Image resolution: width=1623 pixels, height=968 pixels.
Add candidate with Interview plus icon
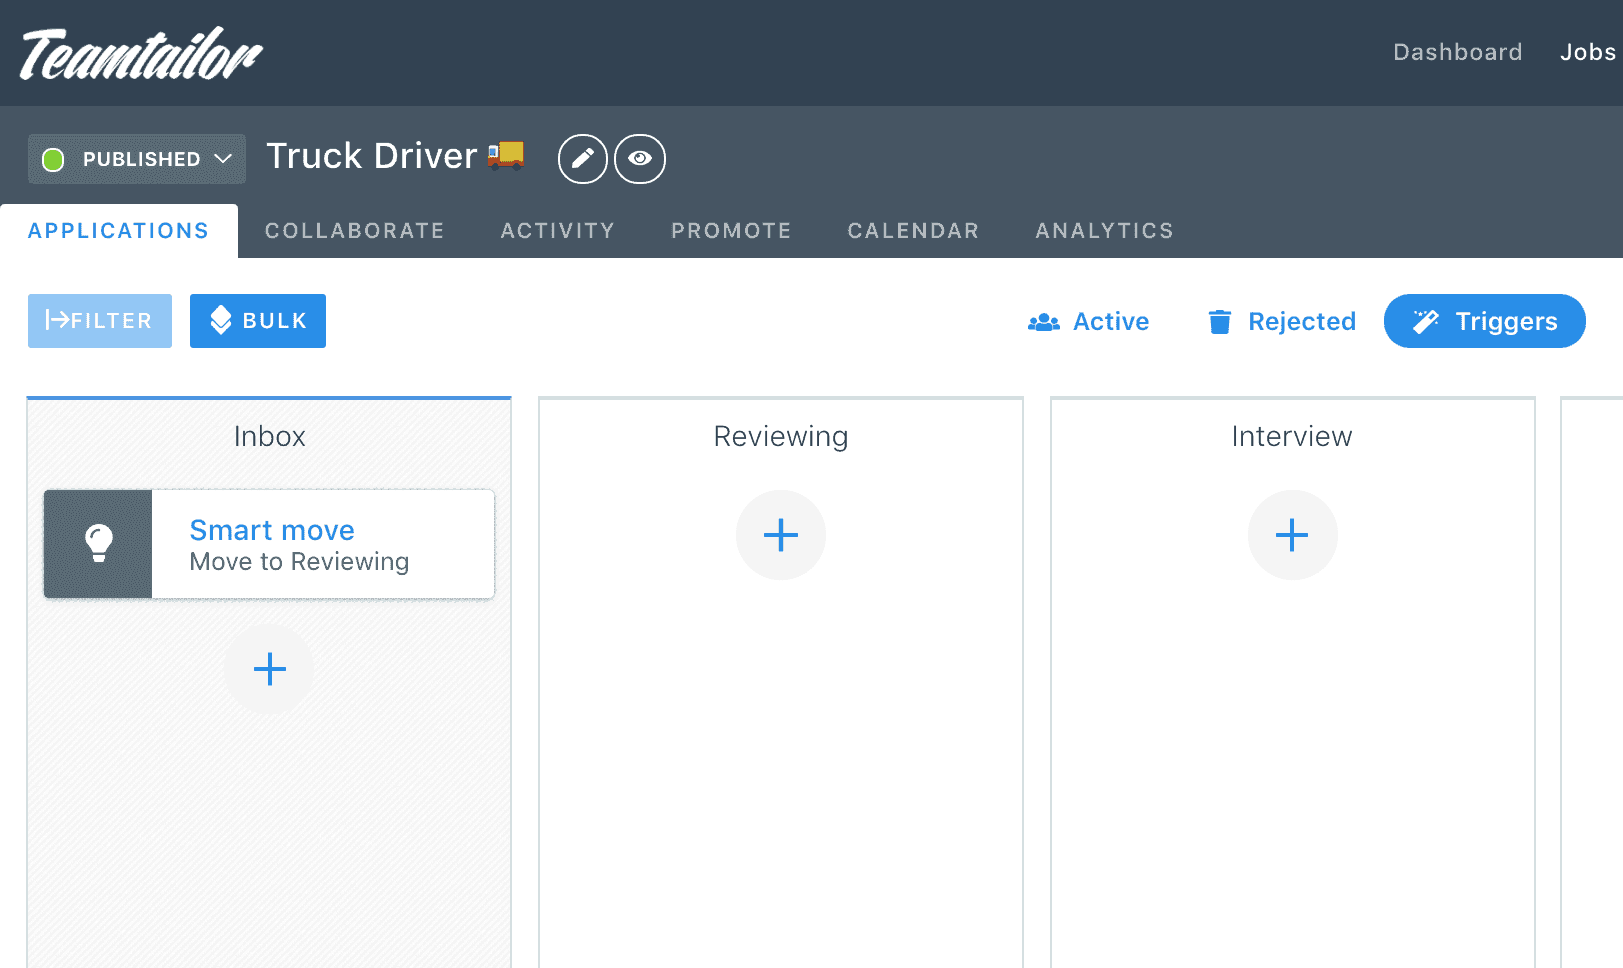[1292, 535]
